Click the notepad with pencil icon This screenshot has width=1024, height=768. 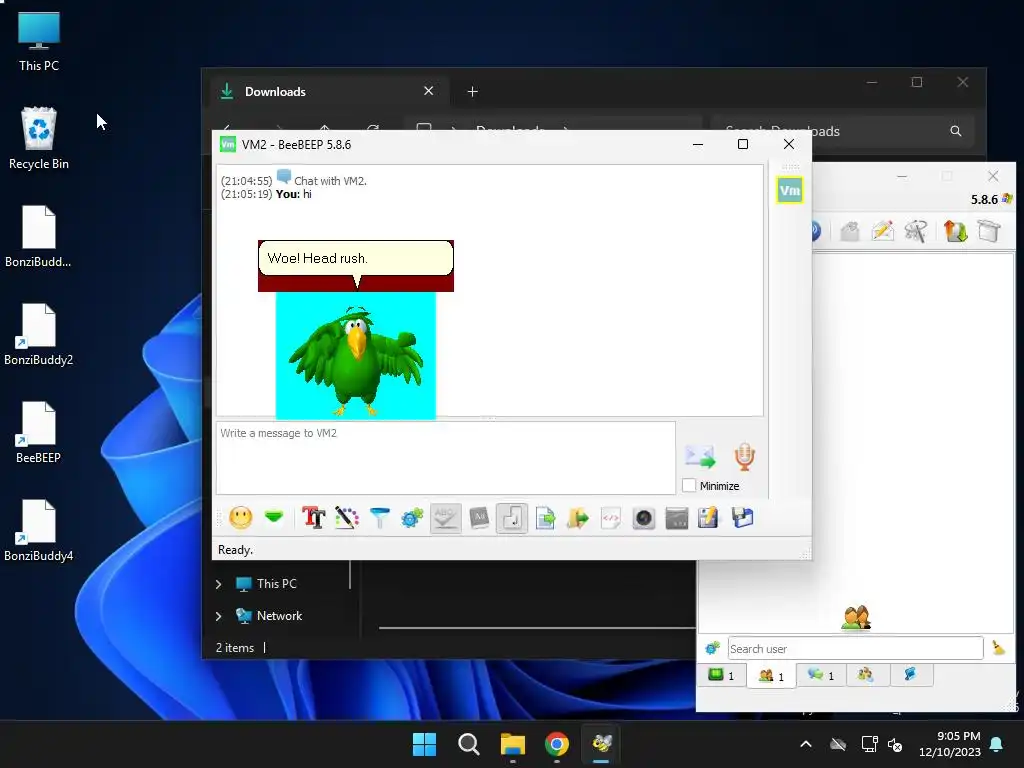pyautogui.click(x=709, y=518)
